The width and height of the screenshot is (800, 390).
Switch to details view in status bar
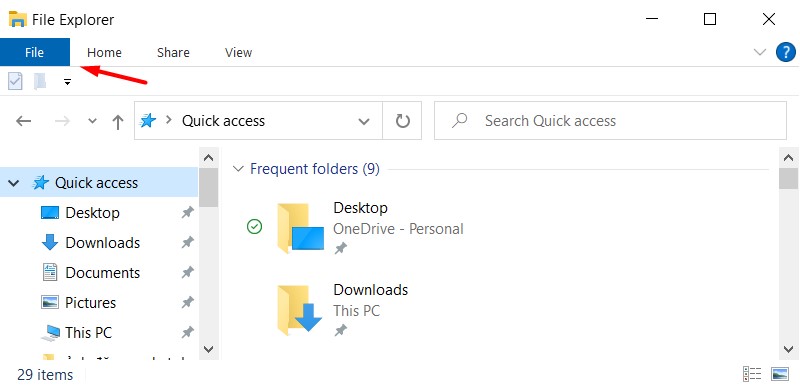coord(752,374)
